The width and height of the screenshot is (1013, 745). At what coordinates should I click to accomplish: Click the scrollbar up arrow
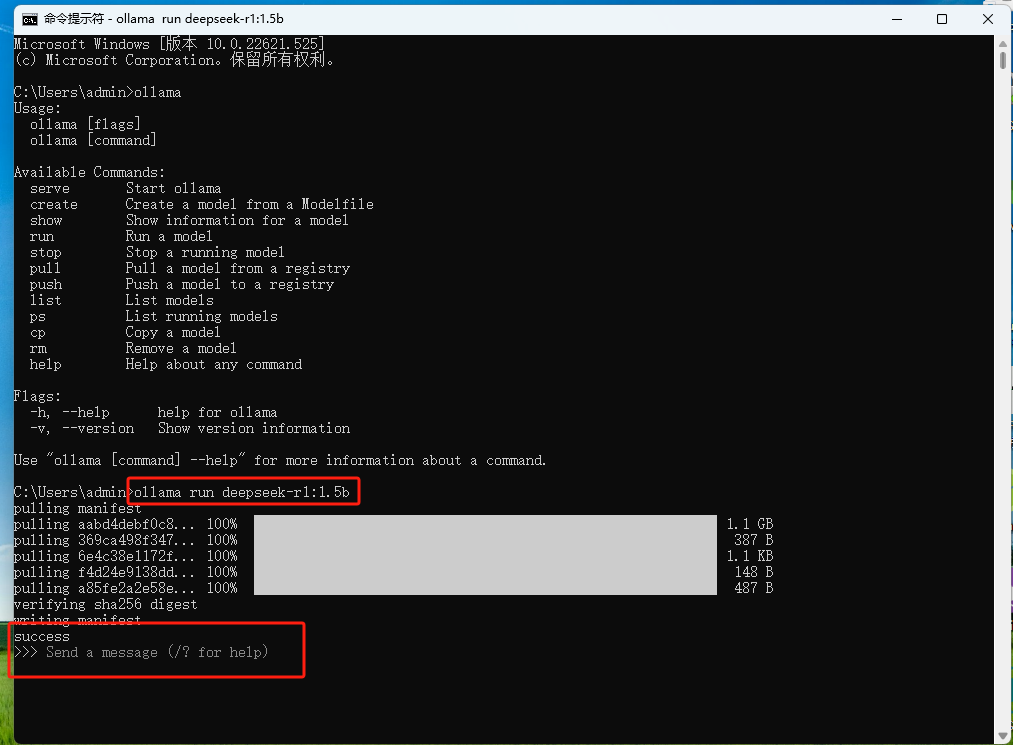[x=1003, y=45]
